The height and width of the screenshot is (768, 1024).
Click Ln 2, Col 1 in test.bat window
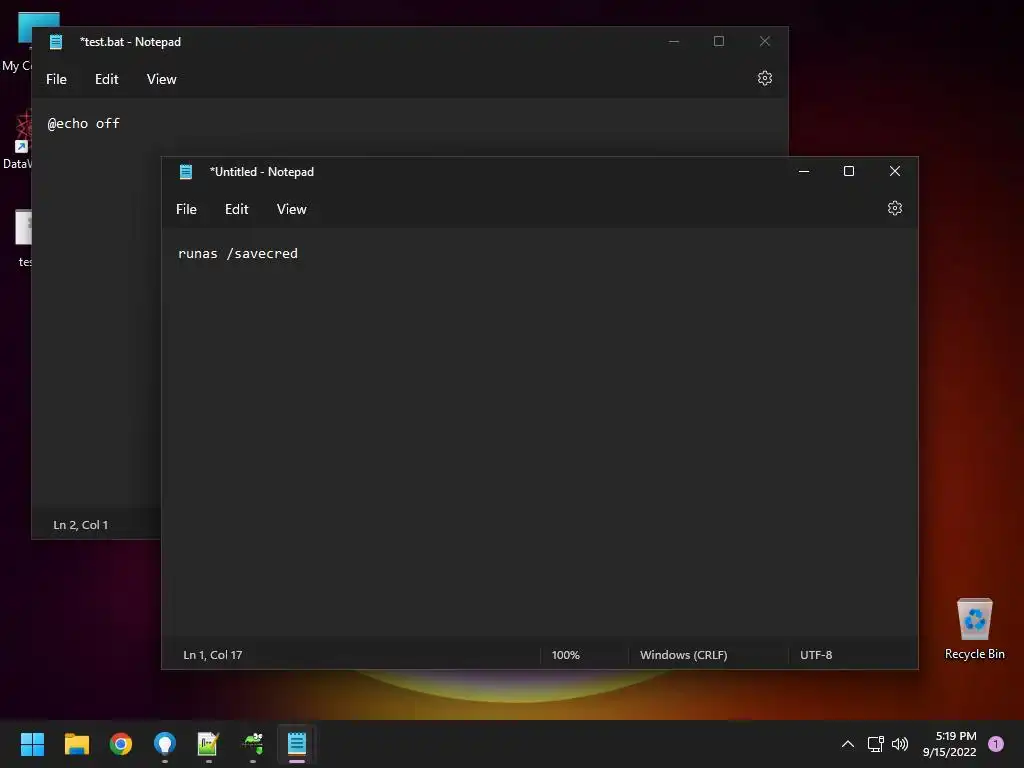point(80,525)
